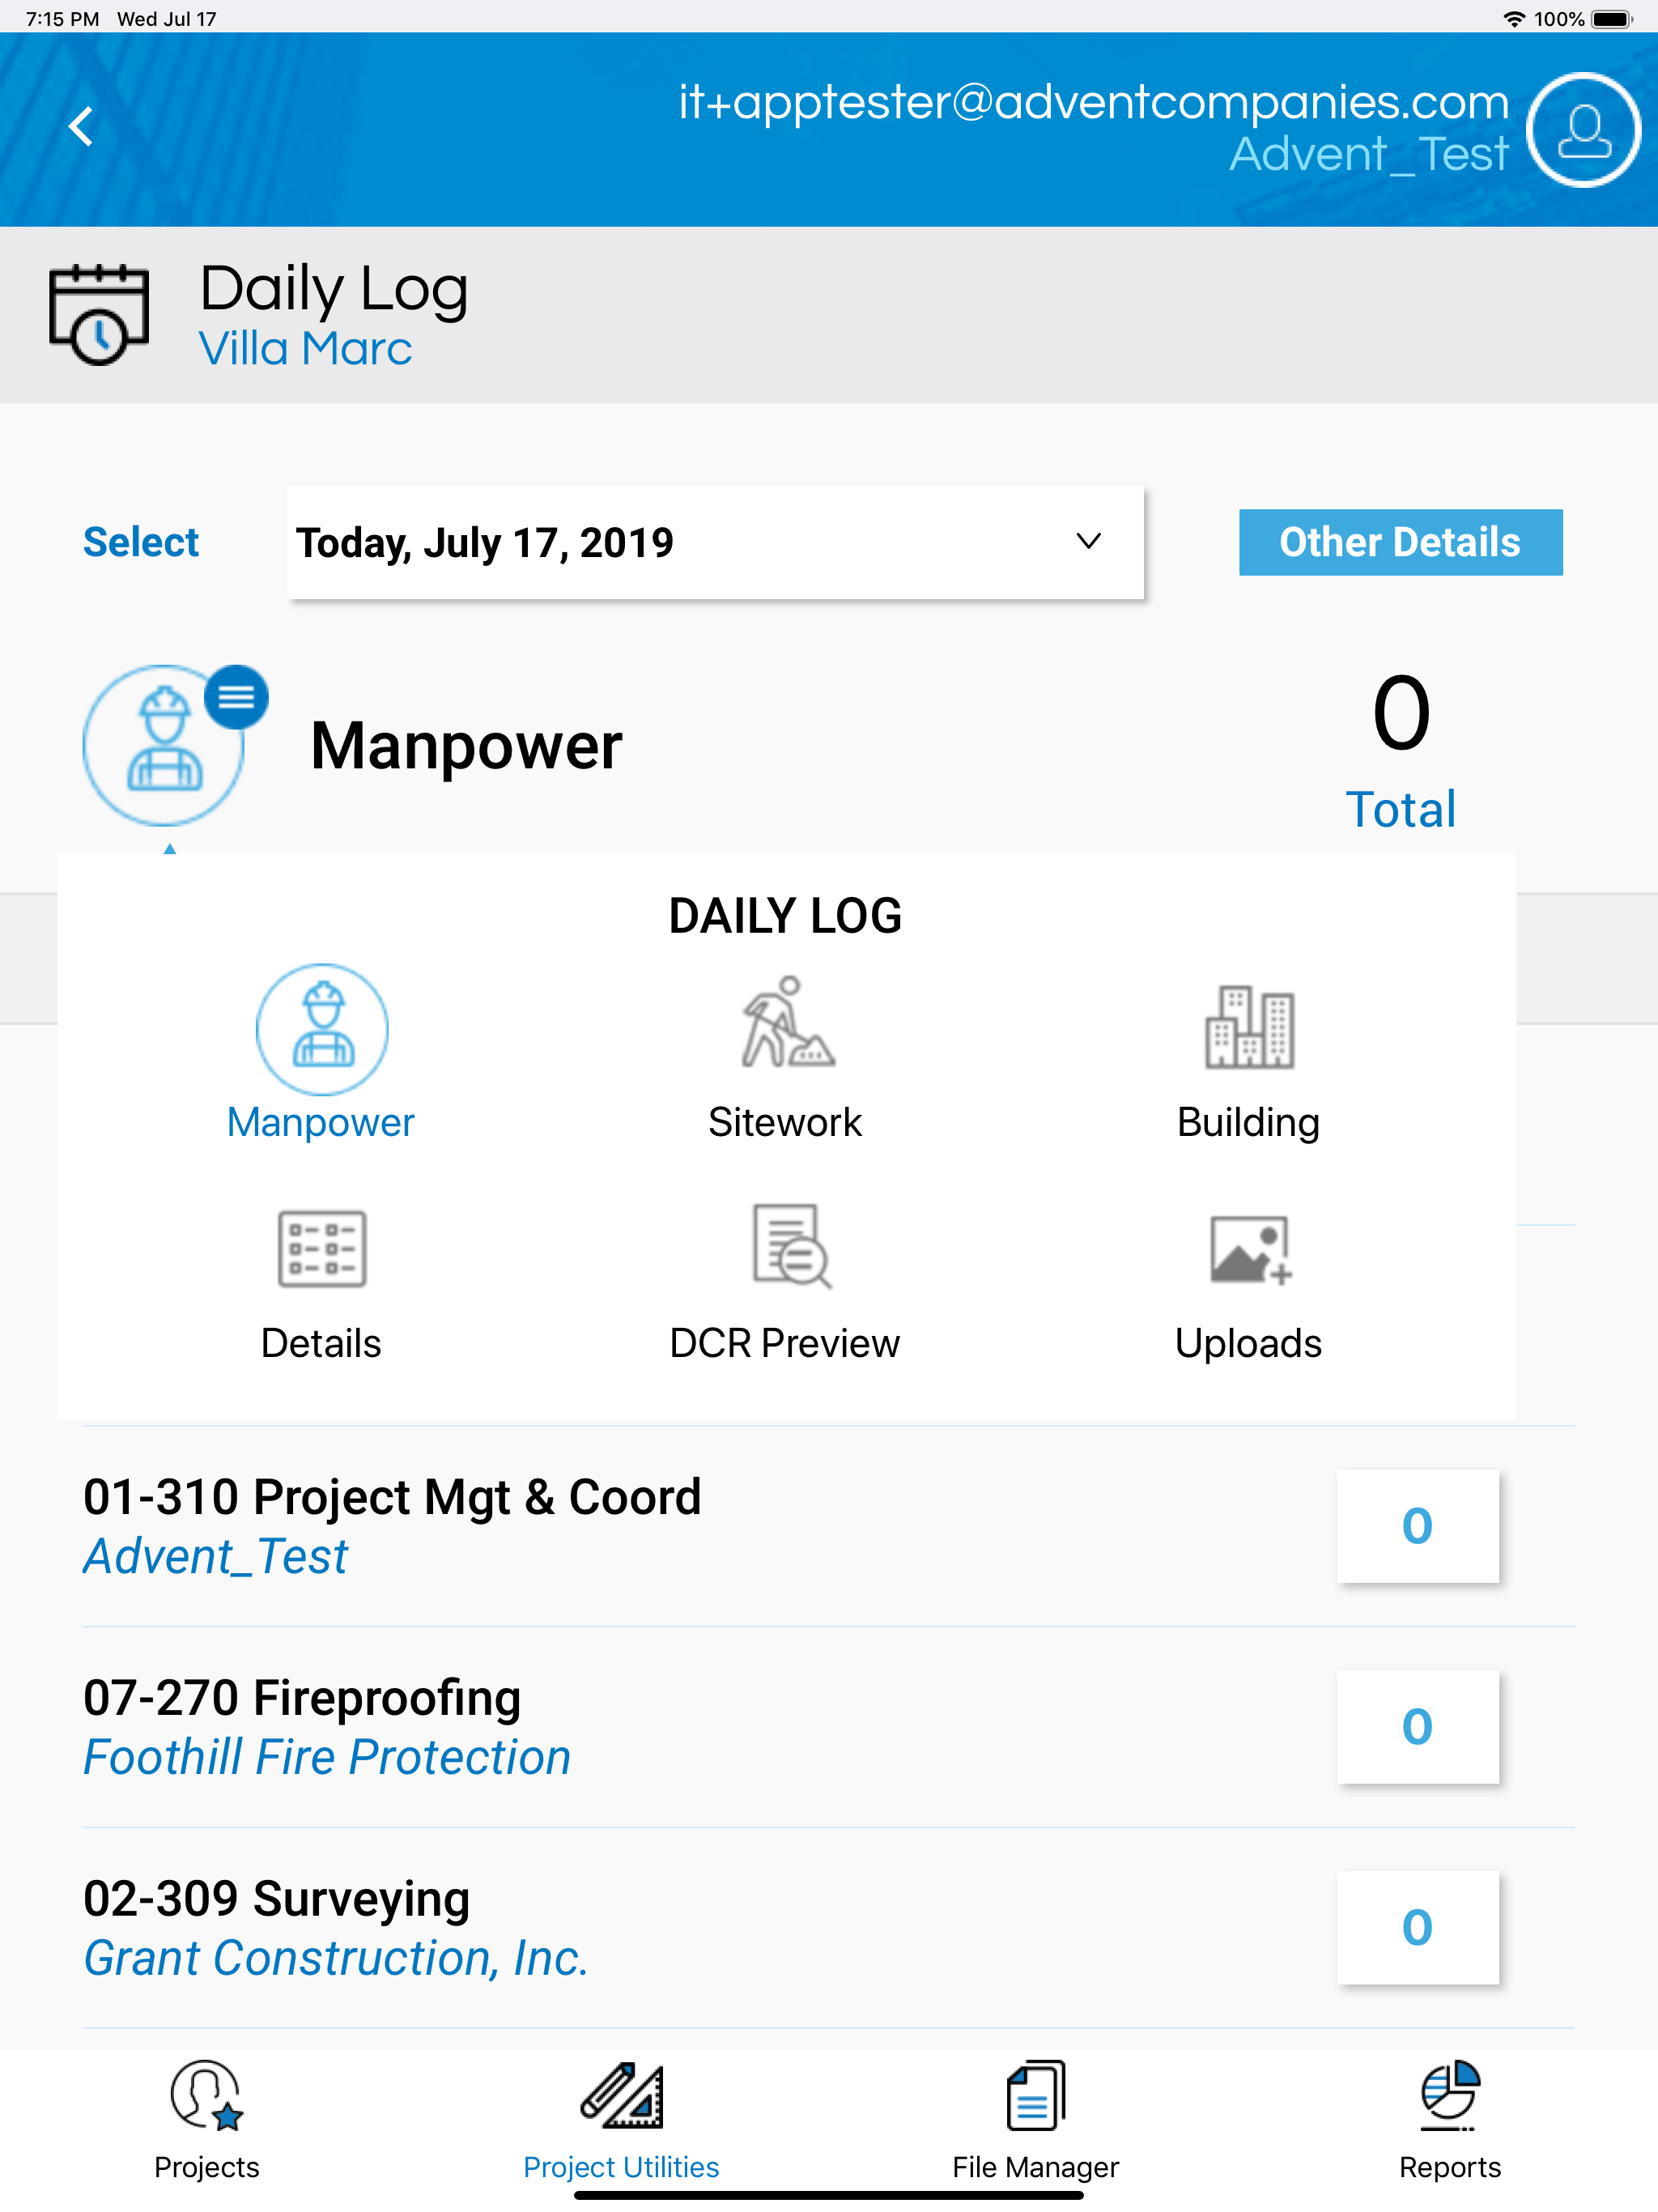Expand the date dropdown chevron

(1088, 541)
